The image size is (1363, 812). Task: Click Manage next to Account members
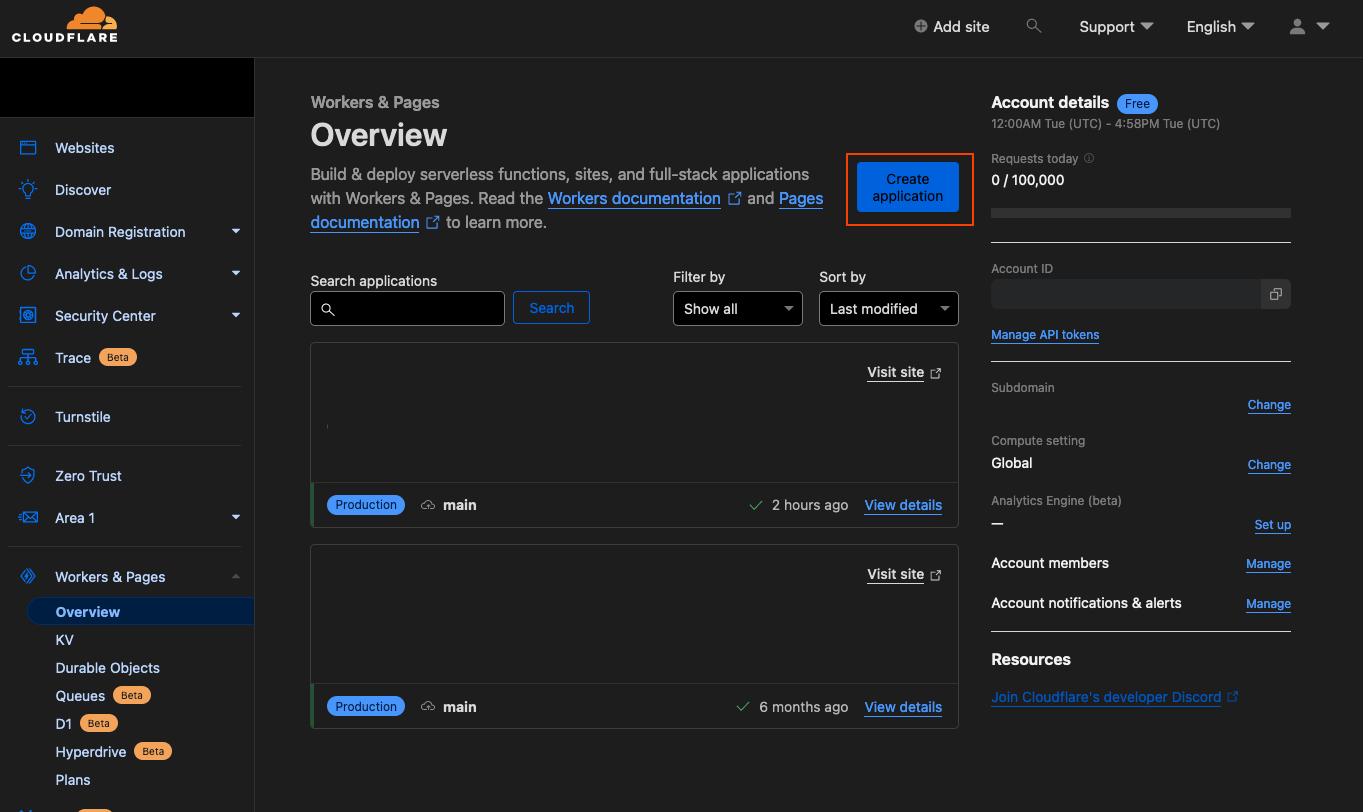[x=1268, y=564]
